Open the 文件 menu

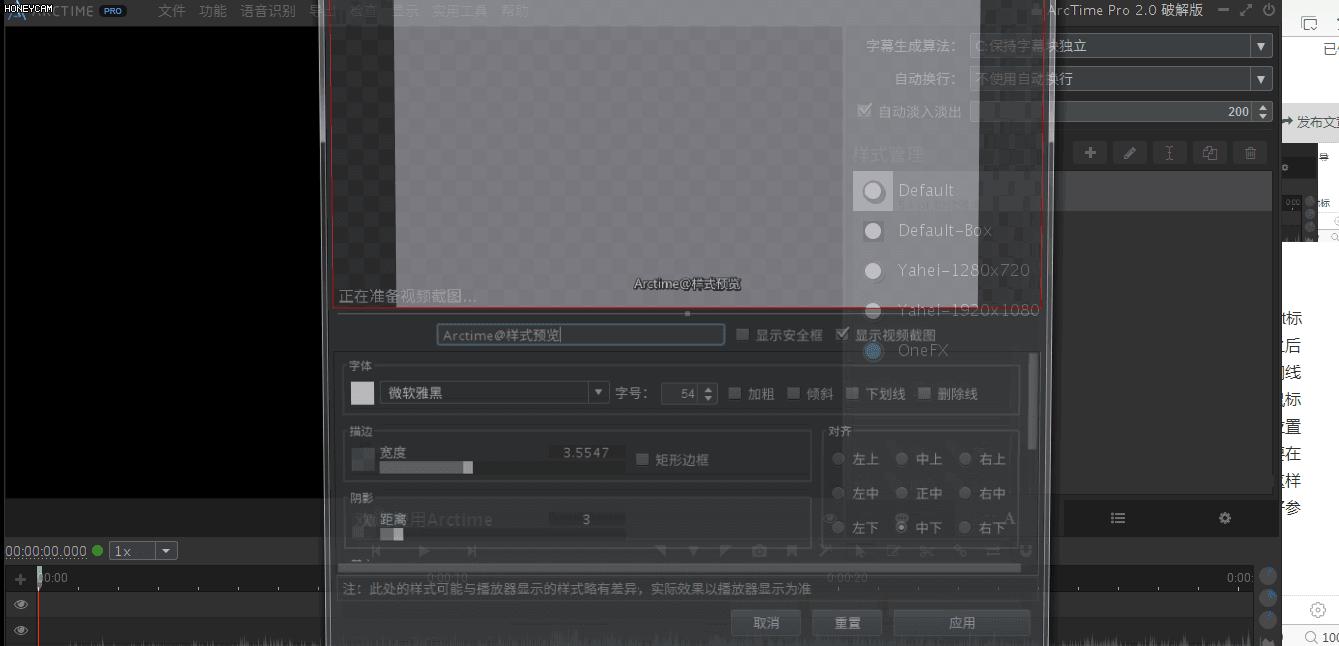(x=170, y=11)
